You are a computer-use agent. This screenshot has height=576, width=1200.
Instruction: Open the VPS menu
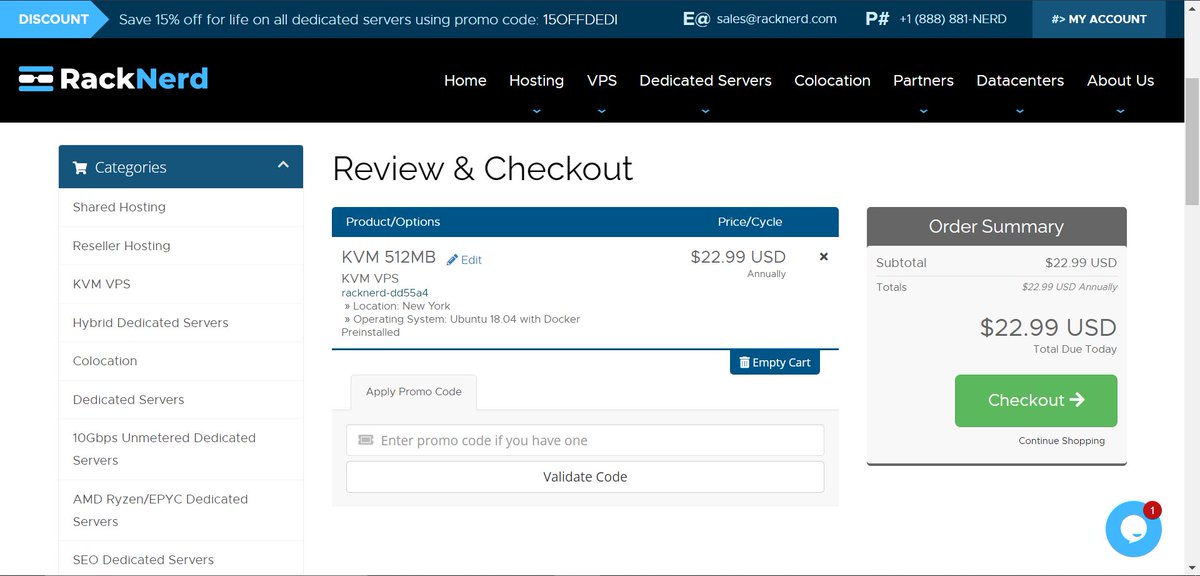[x=602, y=80]
